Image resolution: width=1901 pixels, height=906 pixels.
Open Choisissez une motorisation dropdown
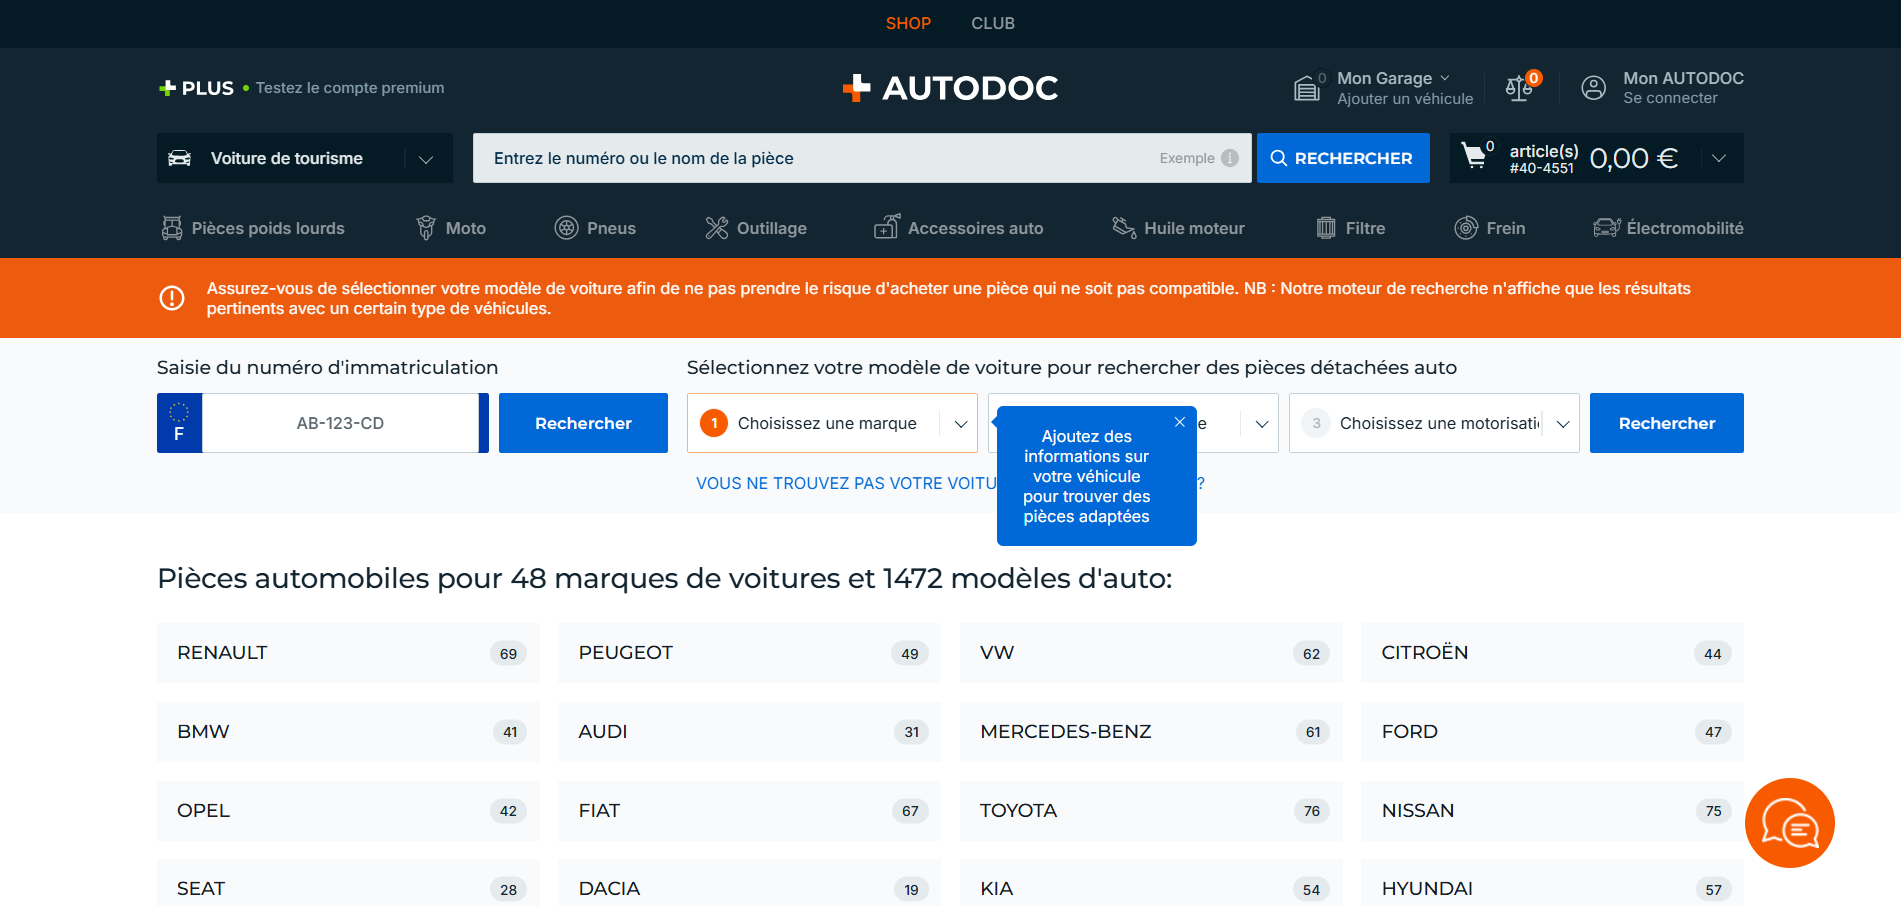pos(1434,423)
